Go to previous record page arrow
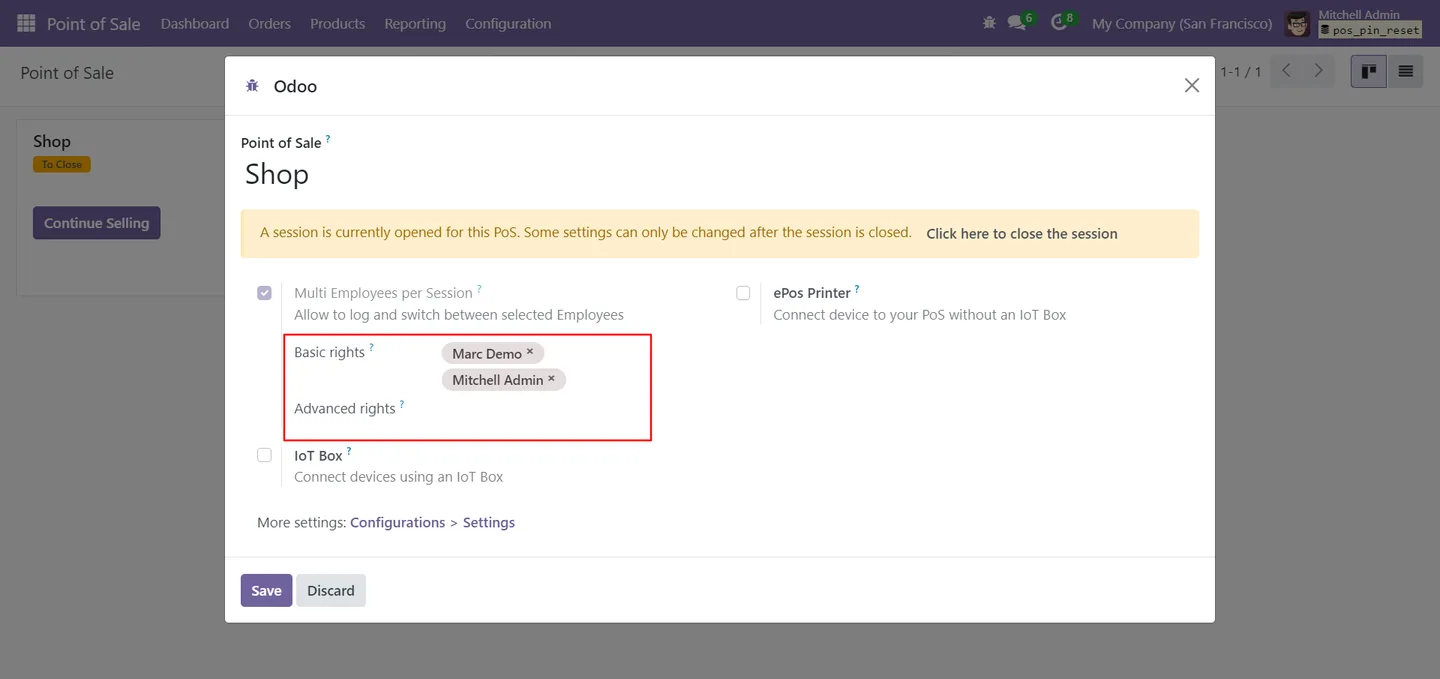The width and height of the screenshot is (1440, 679). (1287, 71)
